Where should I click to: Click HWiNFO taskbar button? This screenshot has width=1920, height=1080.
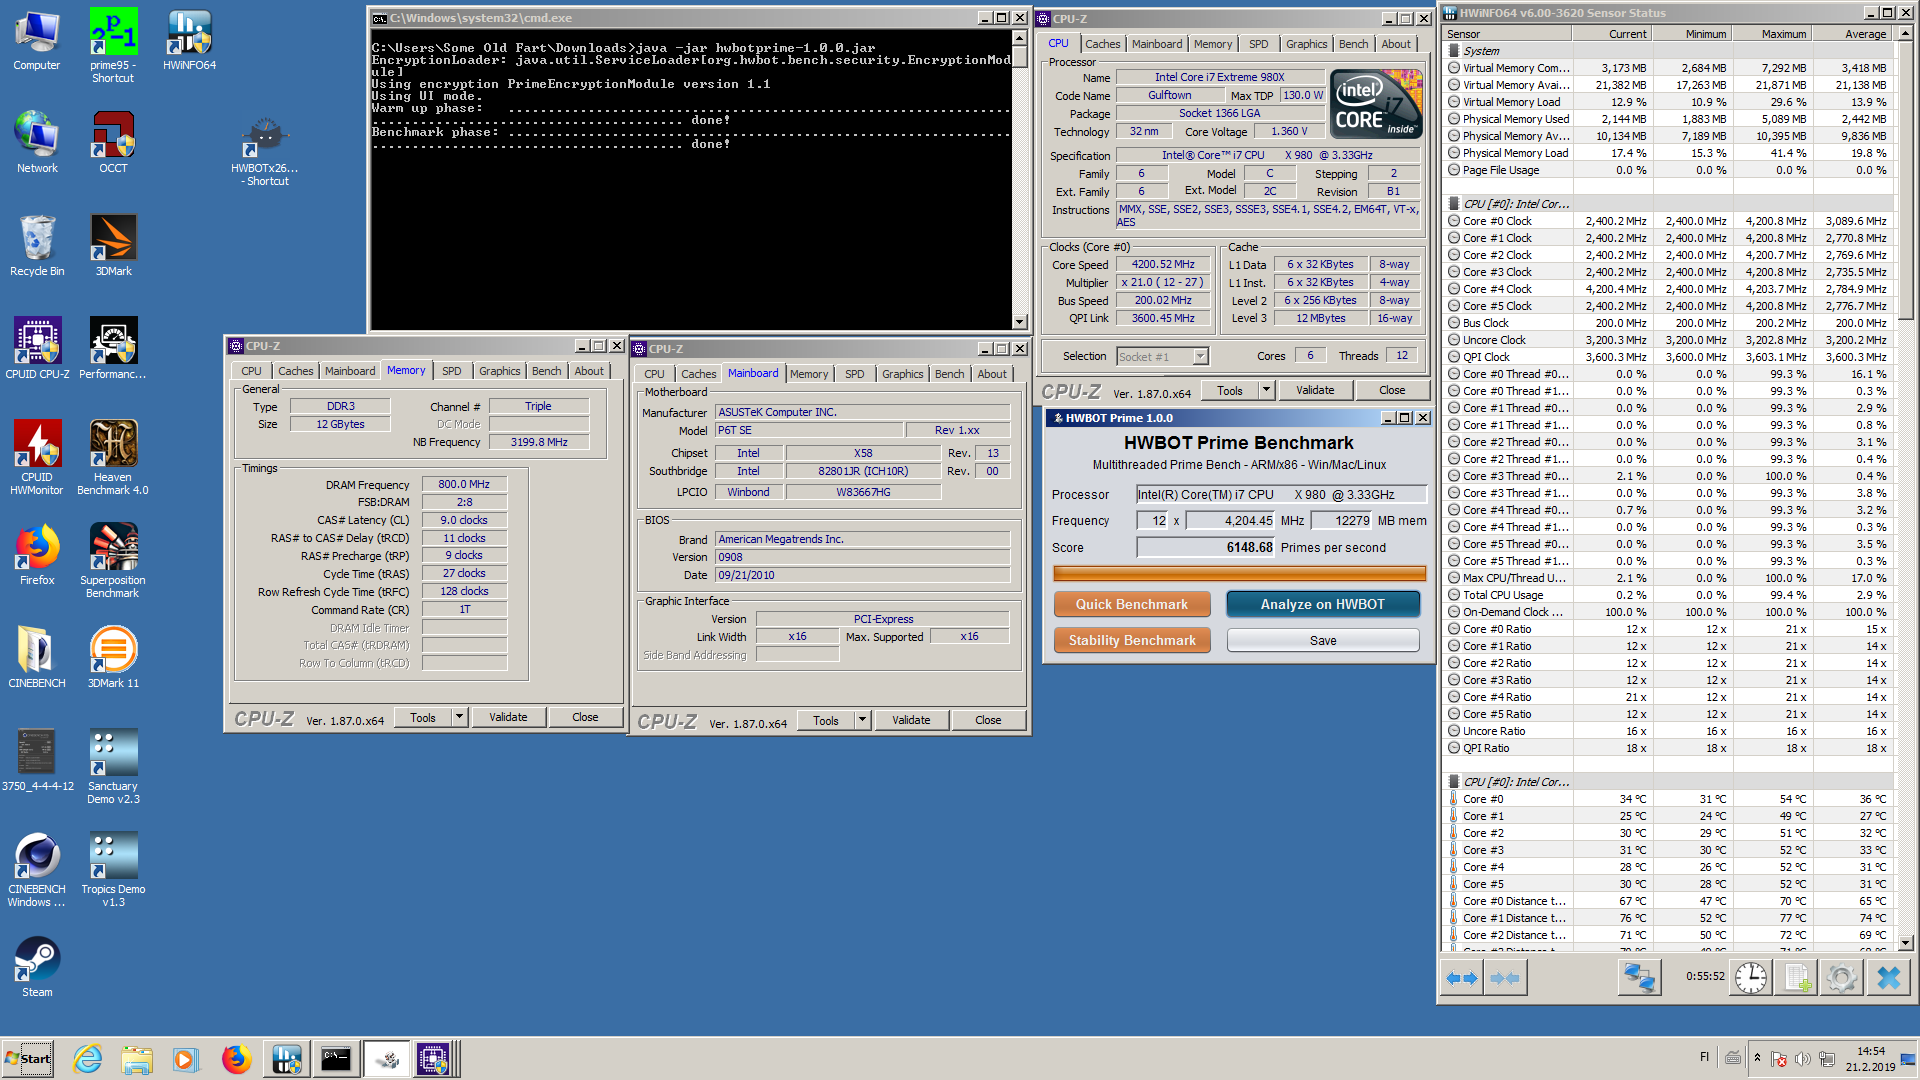[x=286, y=1059]
